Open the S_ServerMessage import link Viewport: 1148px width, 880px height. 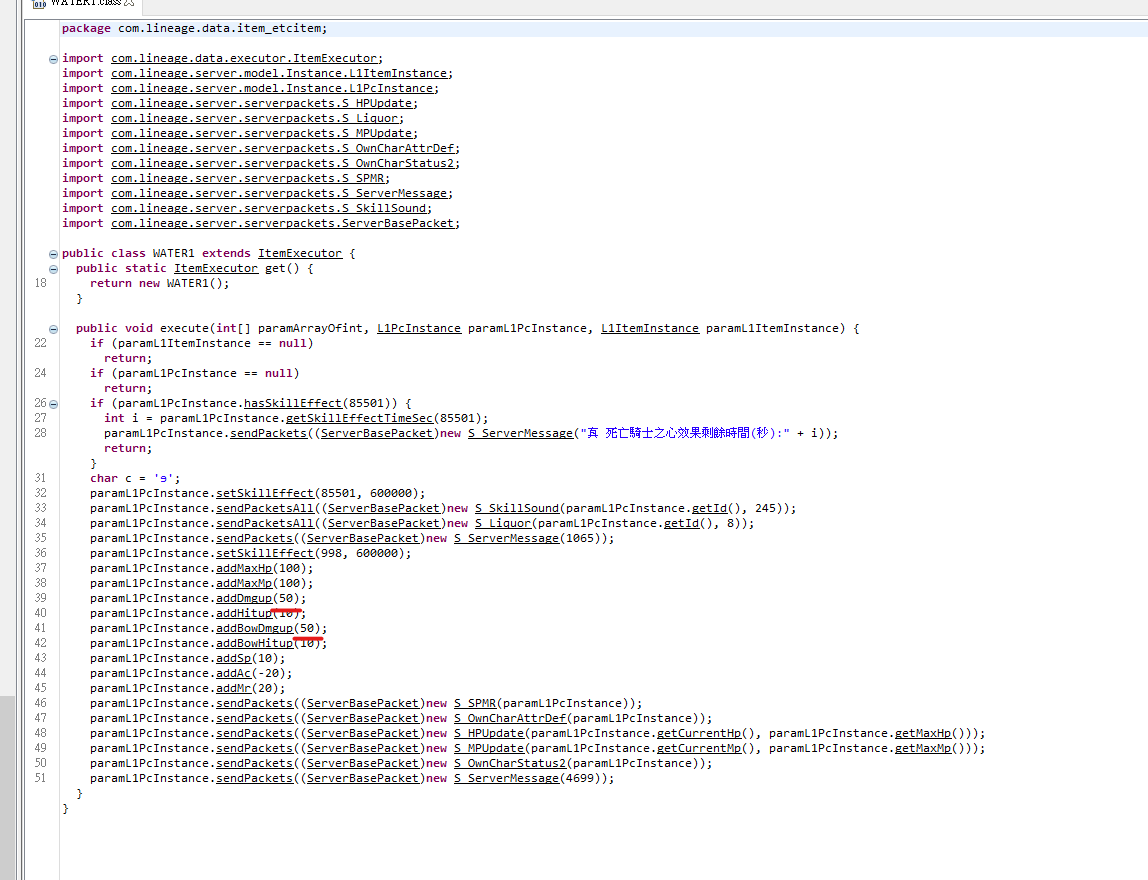tap(279, 193)
